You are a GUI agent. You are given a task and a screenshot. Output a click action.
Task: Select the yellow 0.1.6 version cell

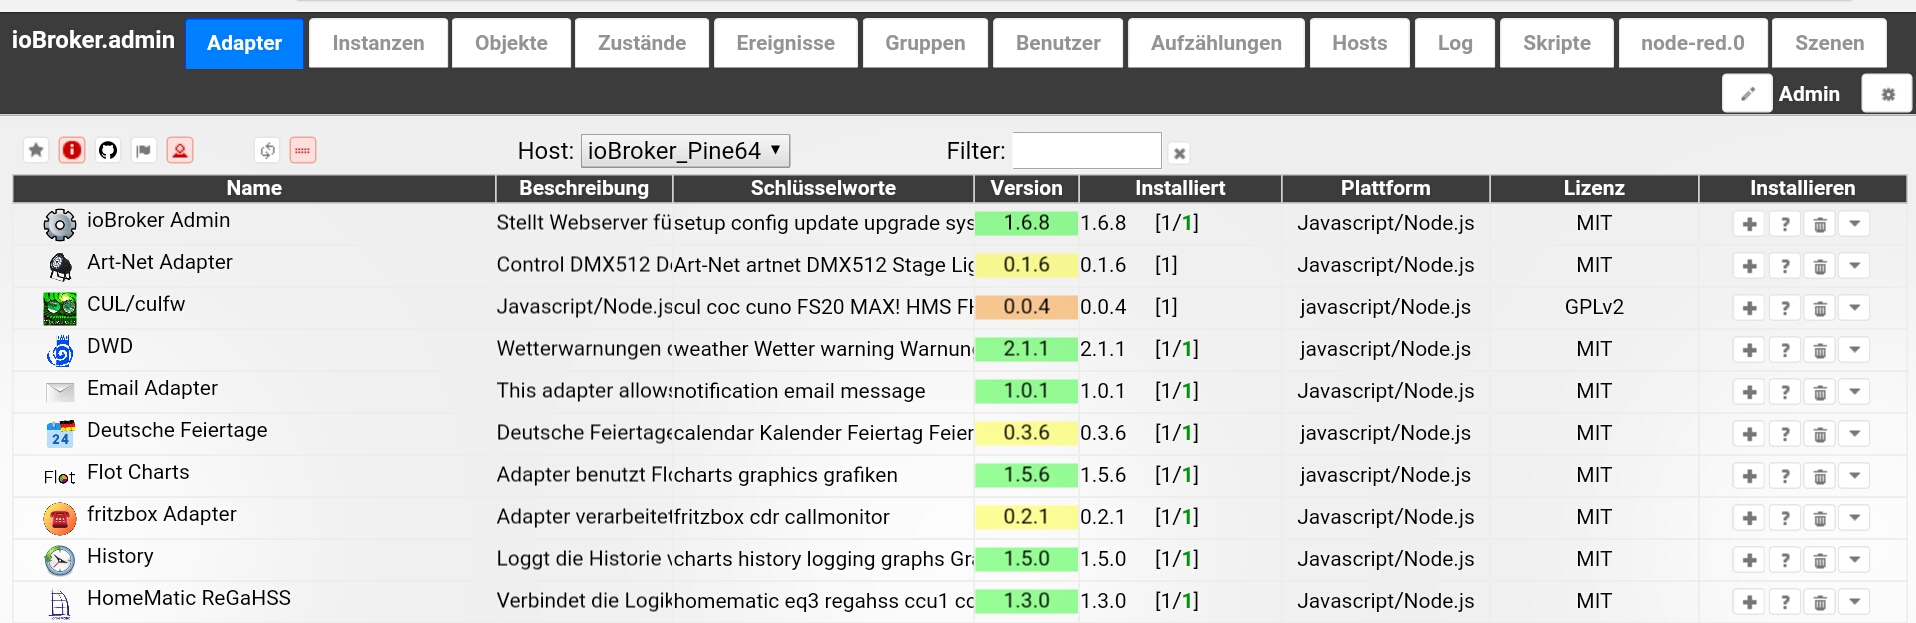(x=1026, y=265)
